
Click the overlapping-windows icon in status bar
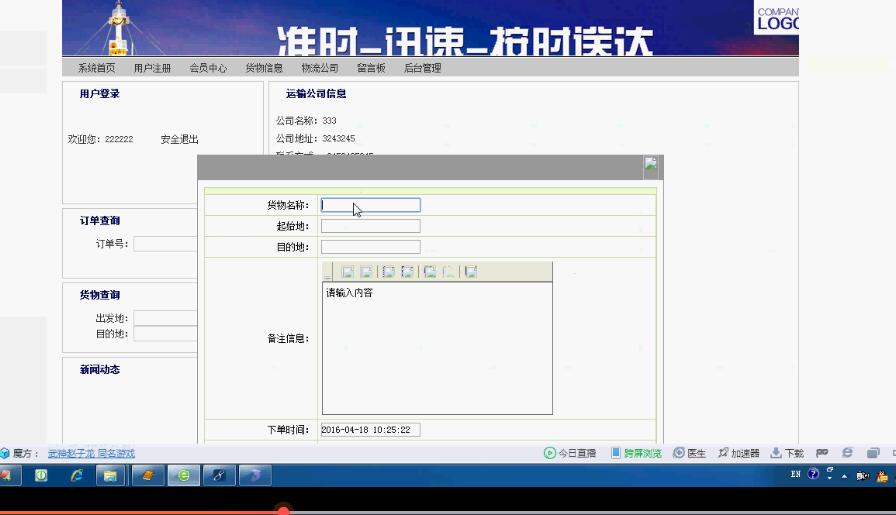(873, 453)
